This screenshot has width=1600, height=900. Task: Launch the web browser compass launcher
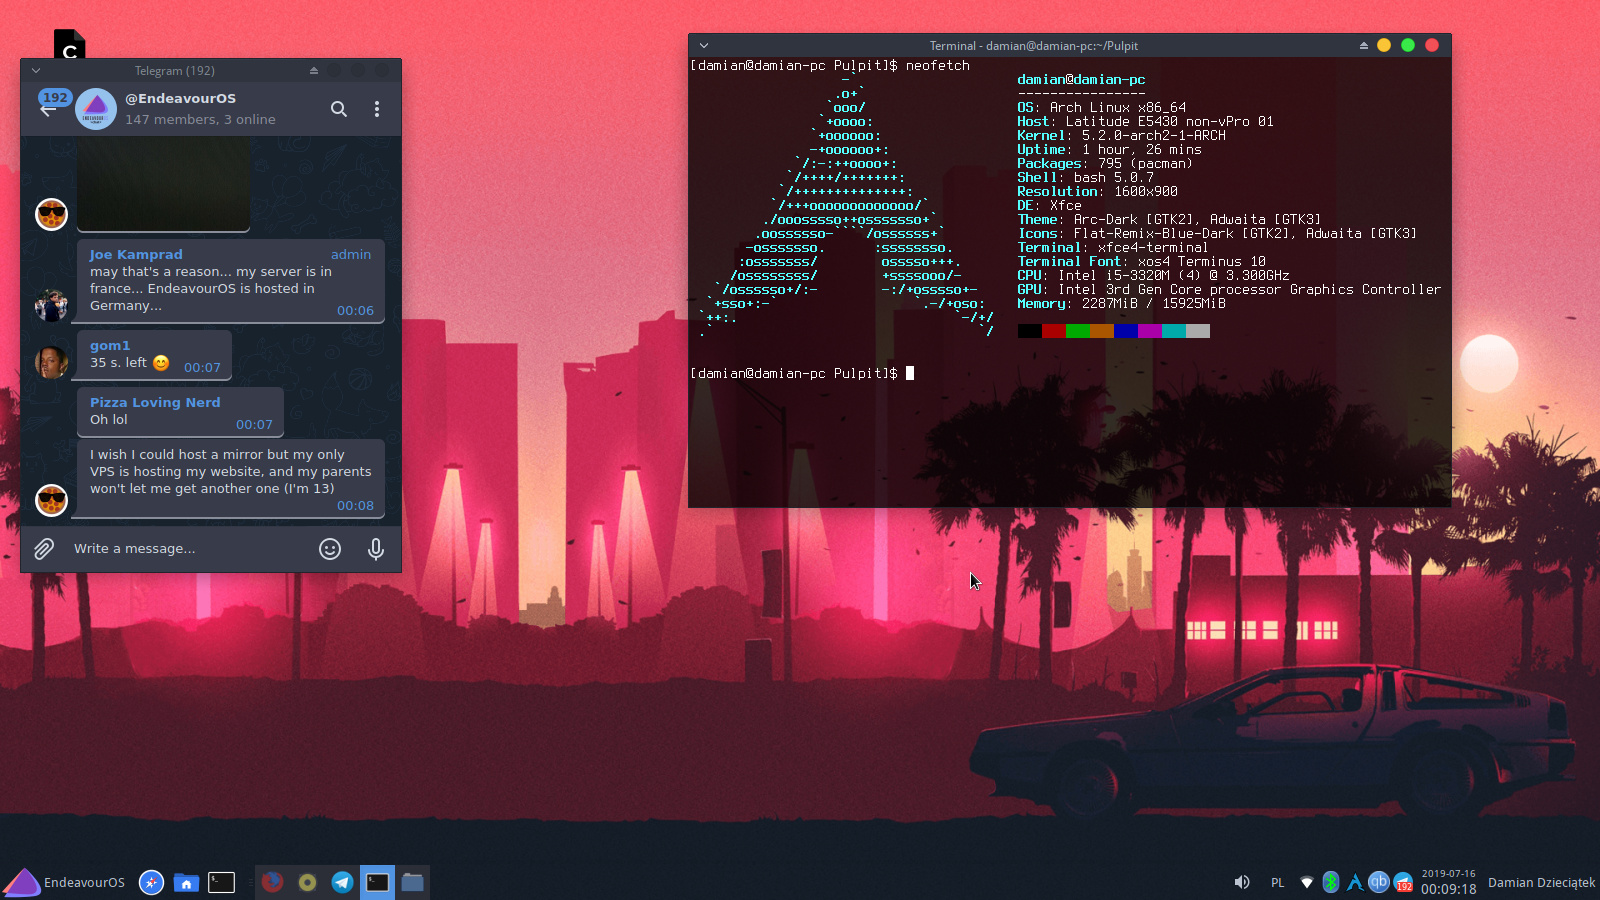[151, 882]
